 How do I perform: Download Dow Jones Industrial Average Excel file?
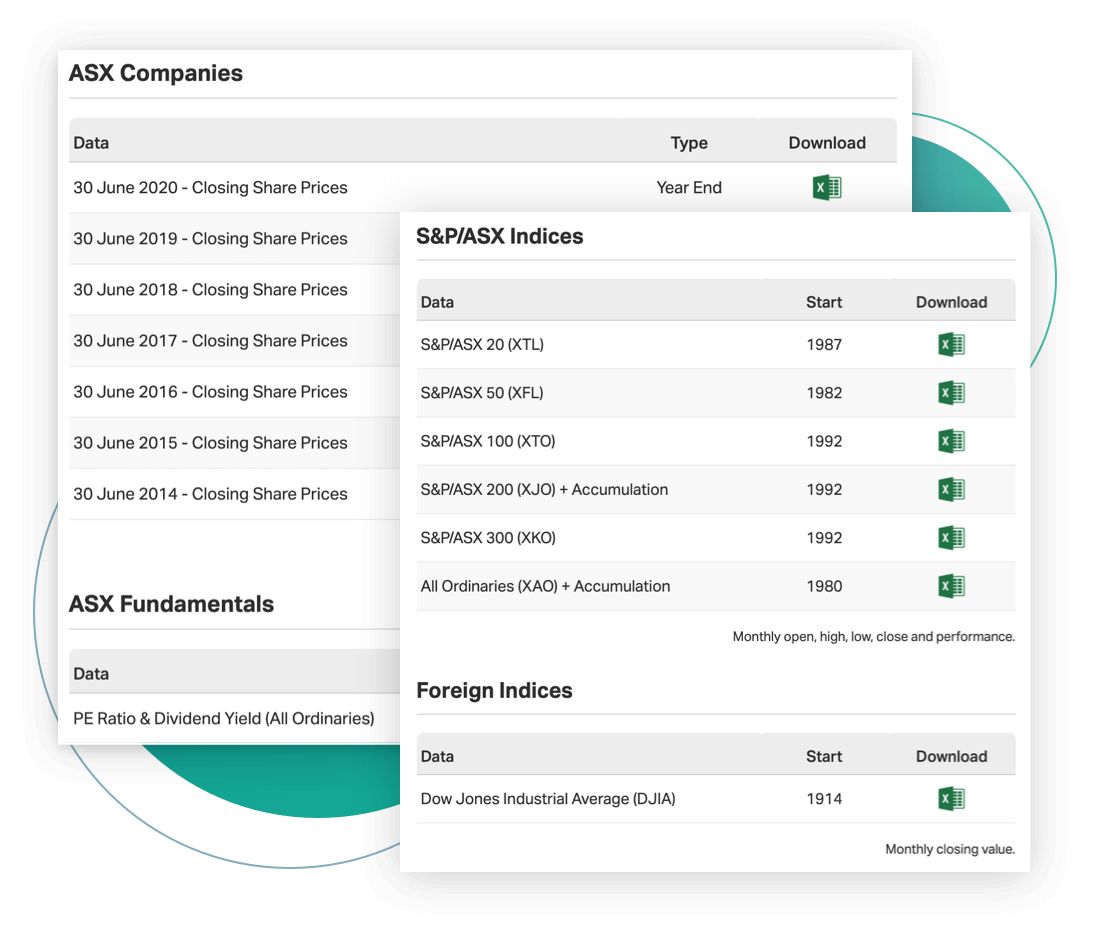click(951, 799)
